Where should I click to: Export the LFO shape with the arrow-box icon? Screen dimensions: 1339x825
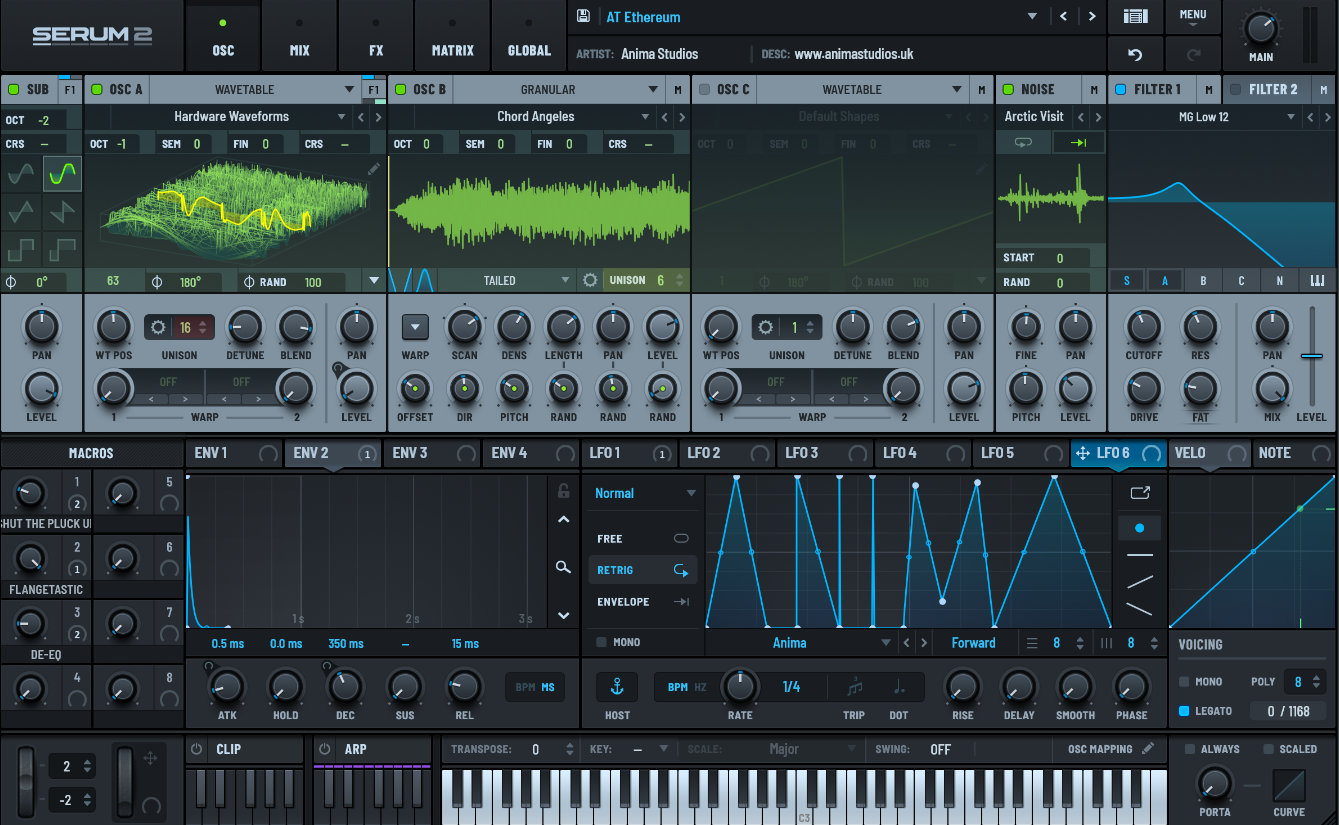(1140, 492)
